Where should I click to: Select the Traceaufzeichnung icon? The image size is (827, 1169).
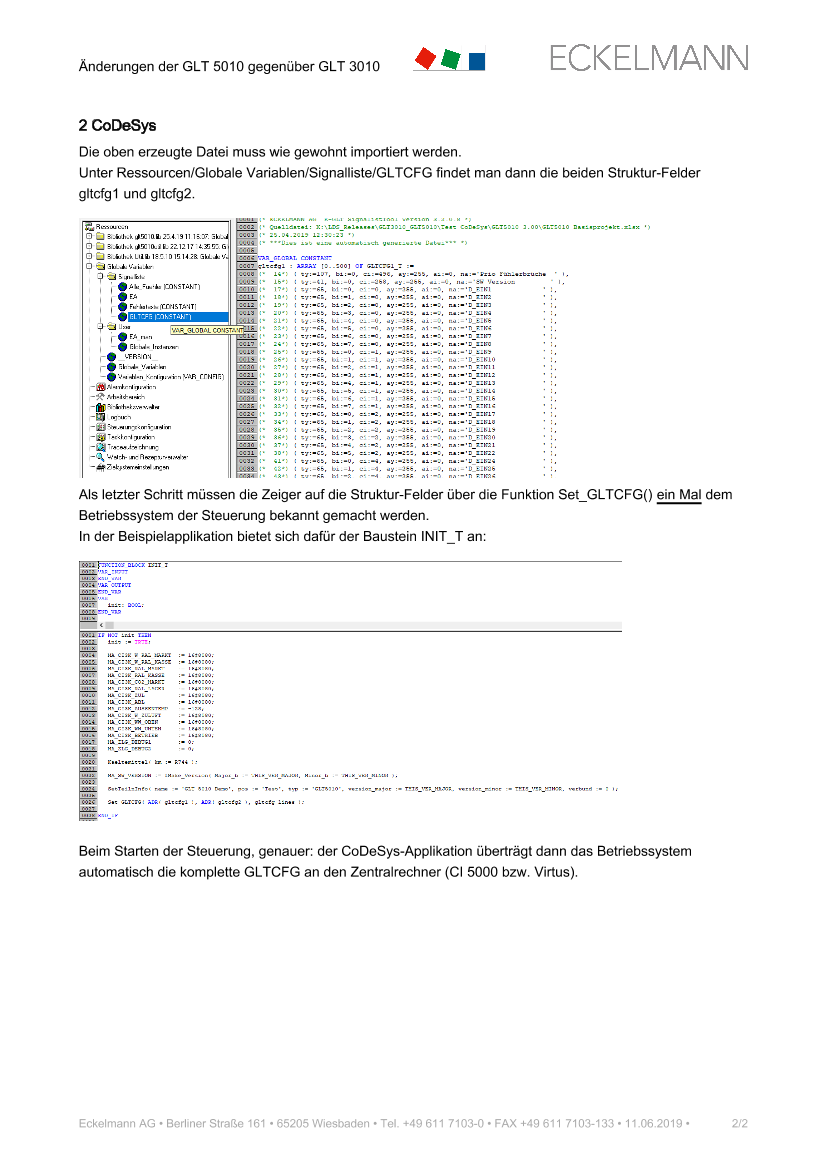click(x=100, y=447)
